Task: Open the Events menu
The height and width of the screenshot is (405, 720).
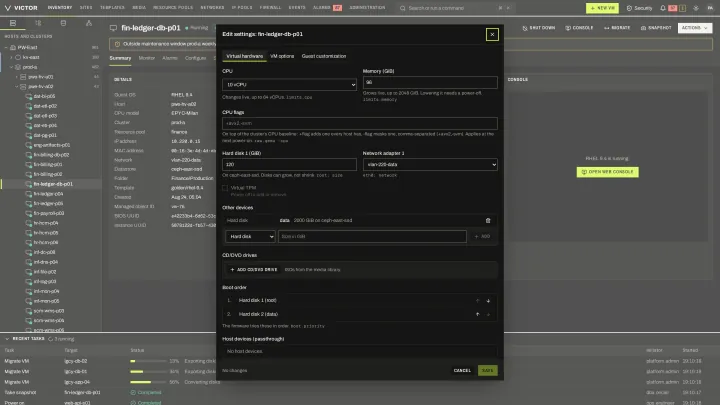Action: [297, 8]
